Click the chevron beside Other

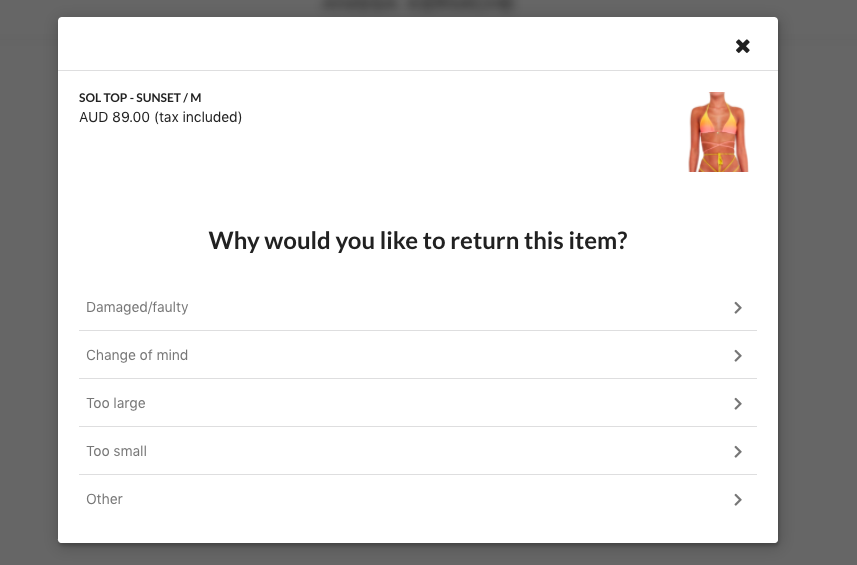coord(738,500)
